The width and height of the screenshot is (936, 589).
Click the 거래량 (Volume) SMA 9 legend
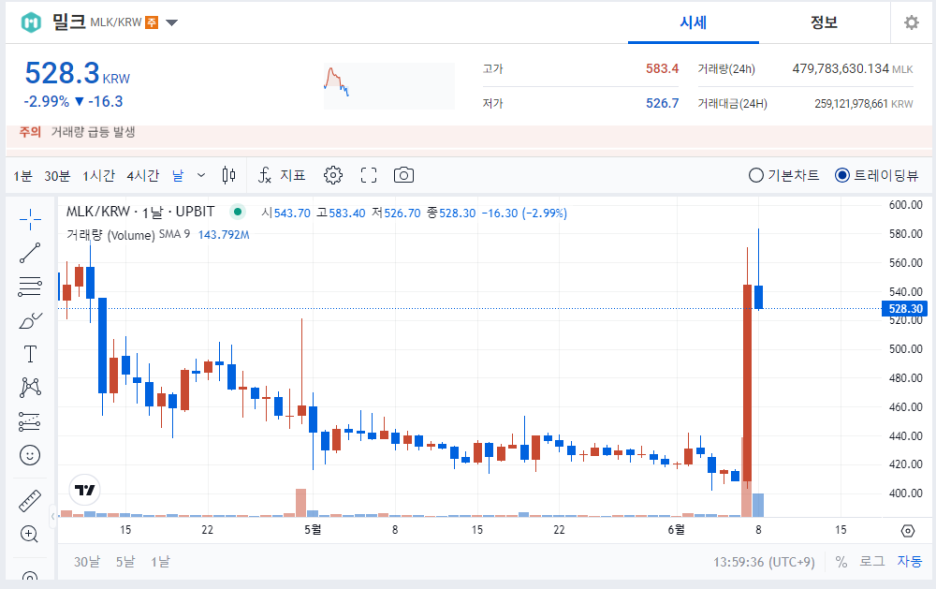coord(128,235)
